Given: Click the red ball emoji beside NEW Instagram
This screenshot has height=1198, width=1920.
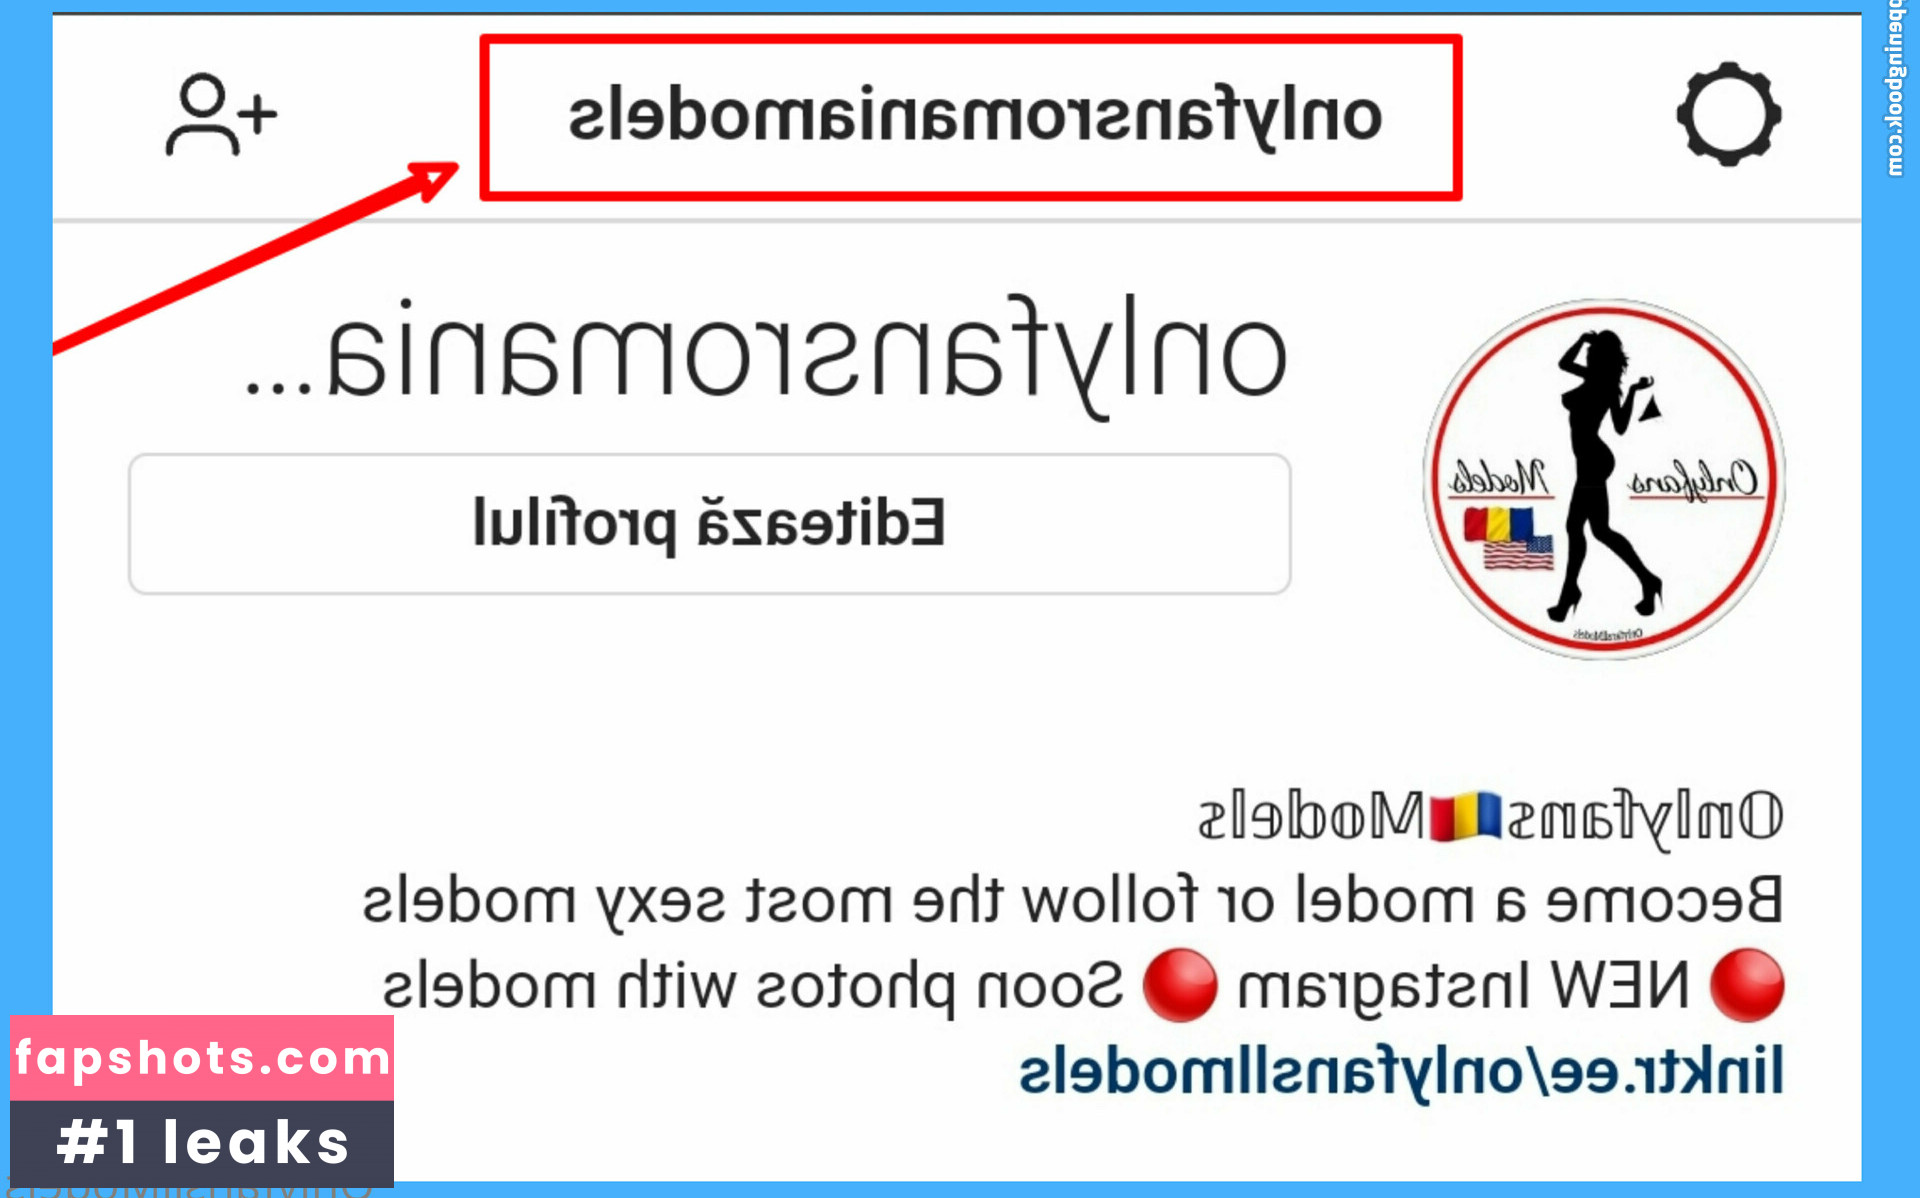Looking at the screenshot, I should [1746, 985].
